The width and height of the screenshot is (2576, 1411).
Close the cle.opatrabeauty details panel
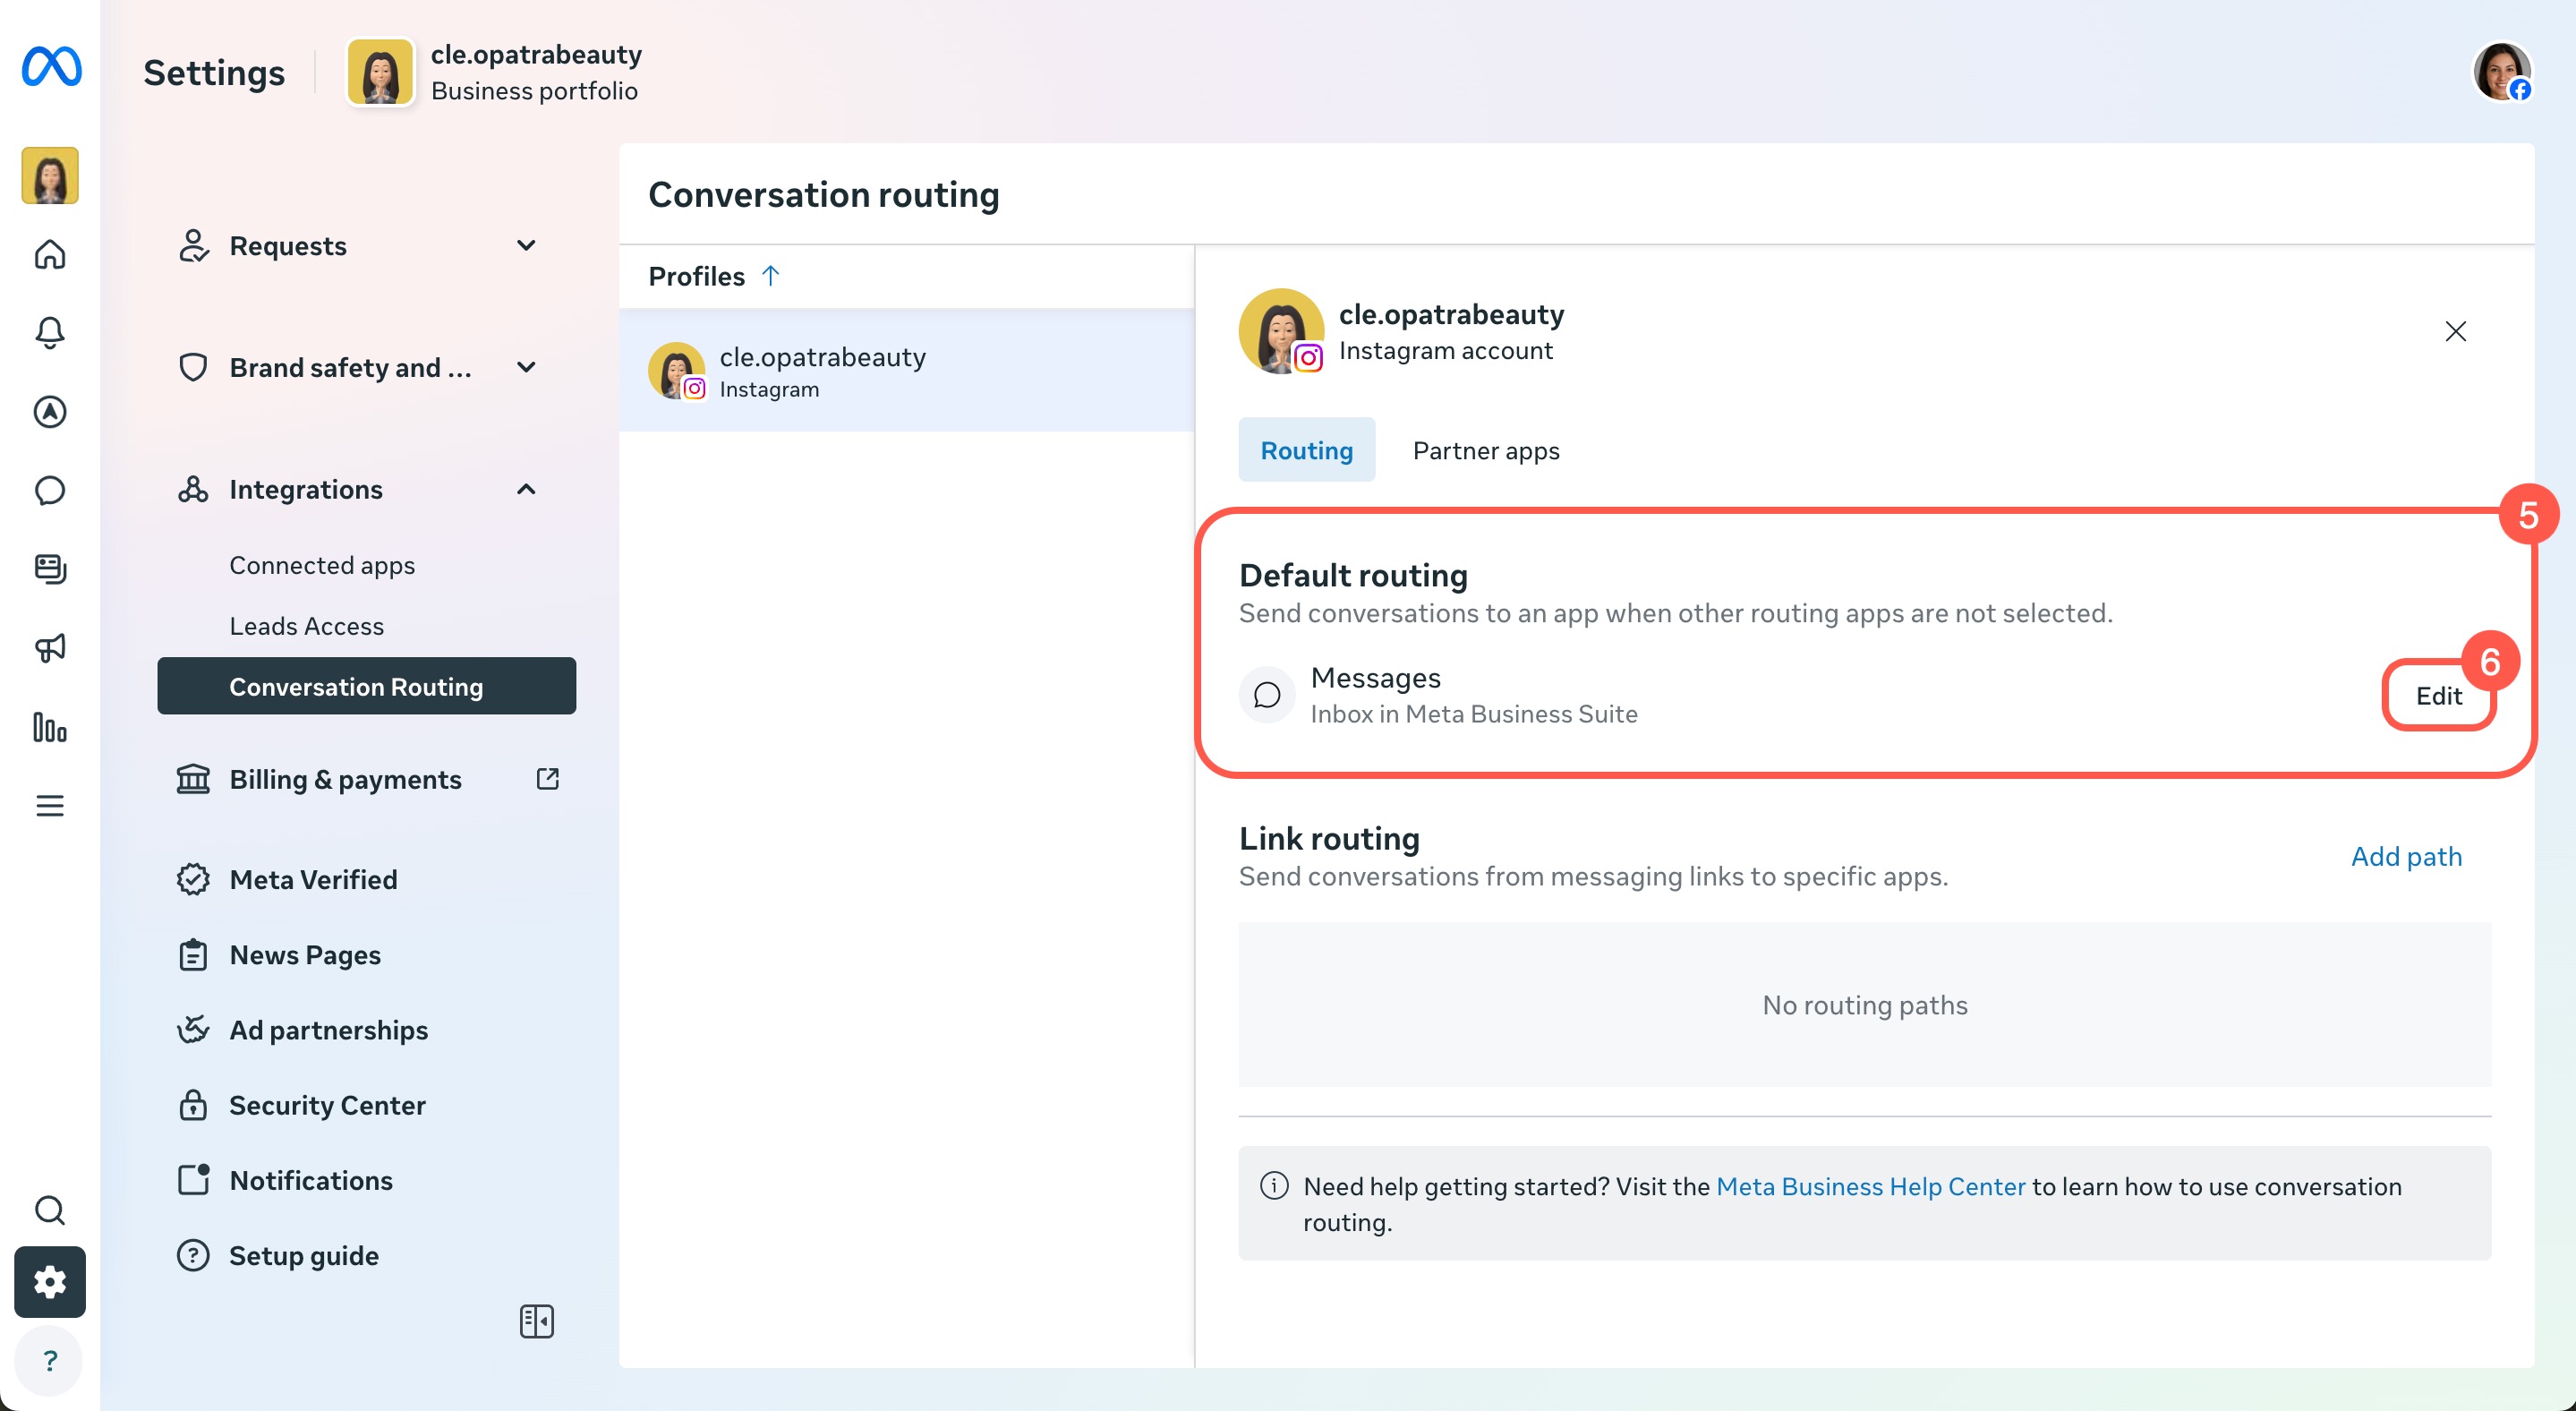(x=2455, y=331)
